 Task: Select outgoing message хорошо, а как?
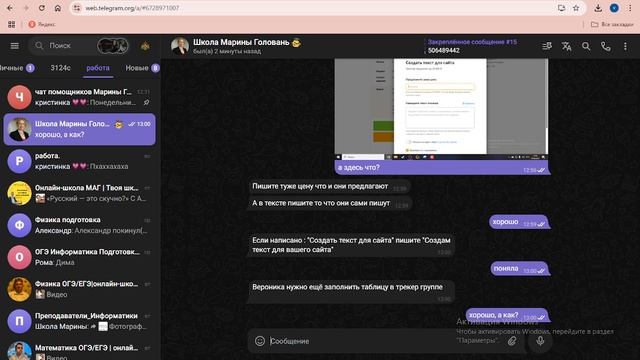[507, 315]
